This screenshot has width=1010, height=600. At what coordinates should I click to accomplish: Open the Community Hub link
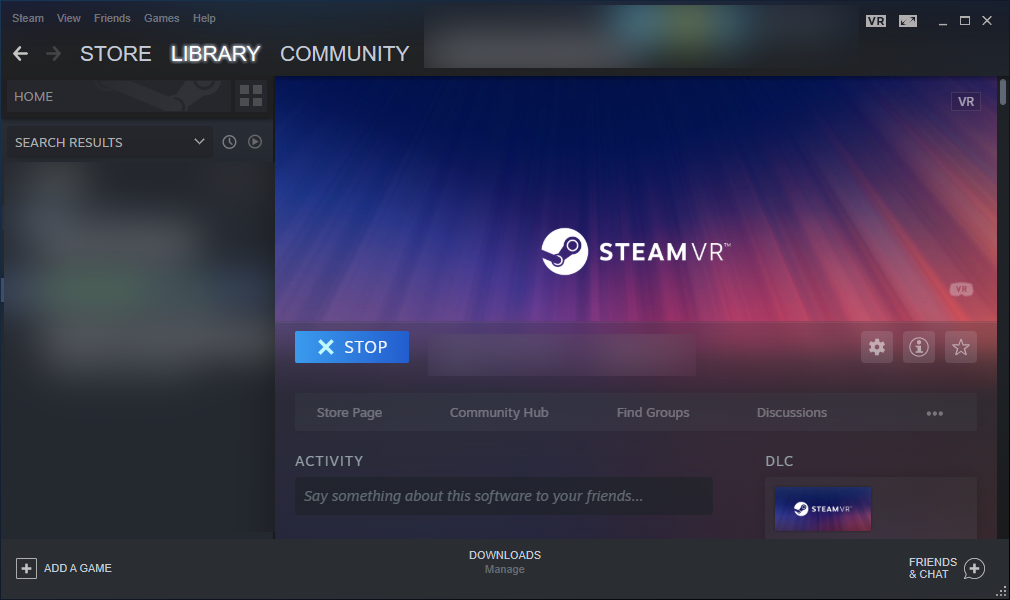point(499,412)
